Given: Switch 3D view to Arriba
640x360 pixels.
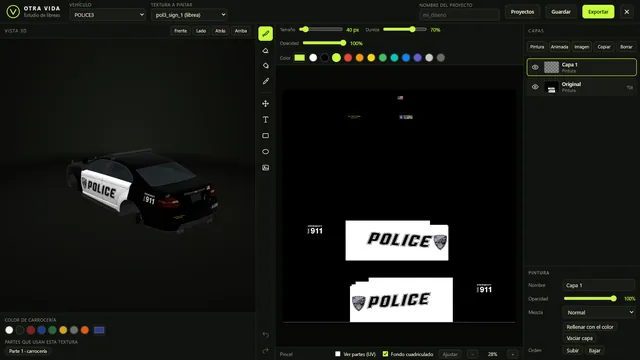Looking at the screenshot, I should pos(241,31).
